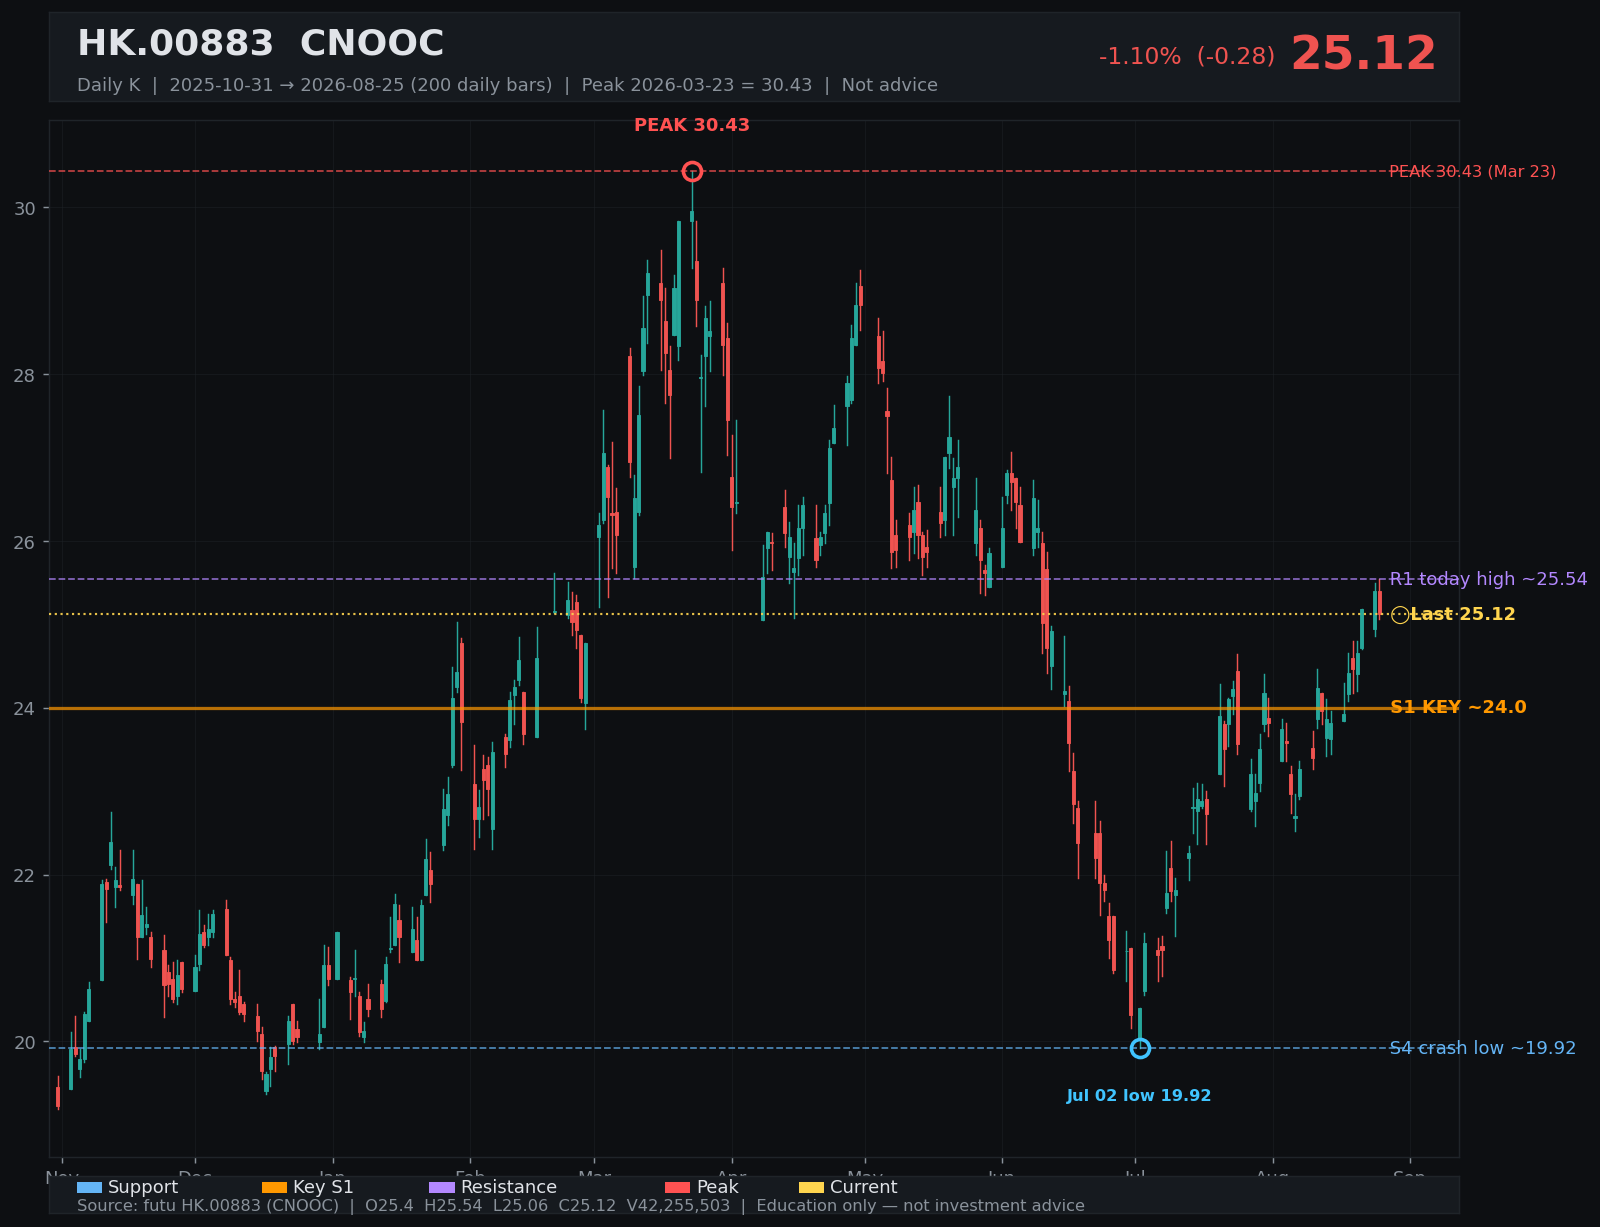Click the "Daily K" date range subtitle line
1600x1227 pixels.
(x=507, y=85)
